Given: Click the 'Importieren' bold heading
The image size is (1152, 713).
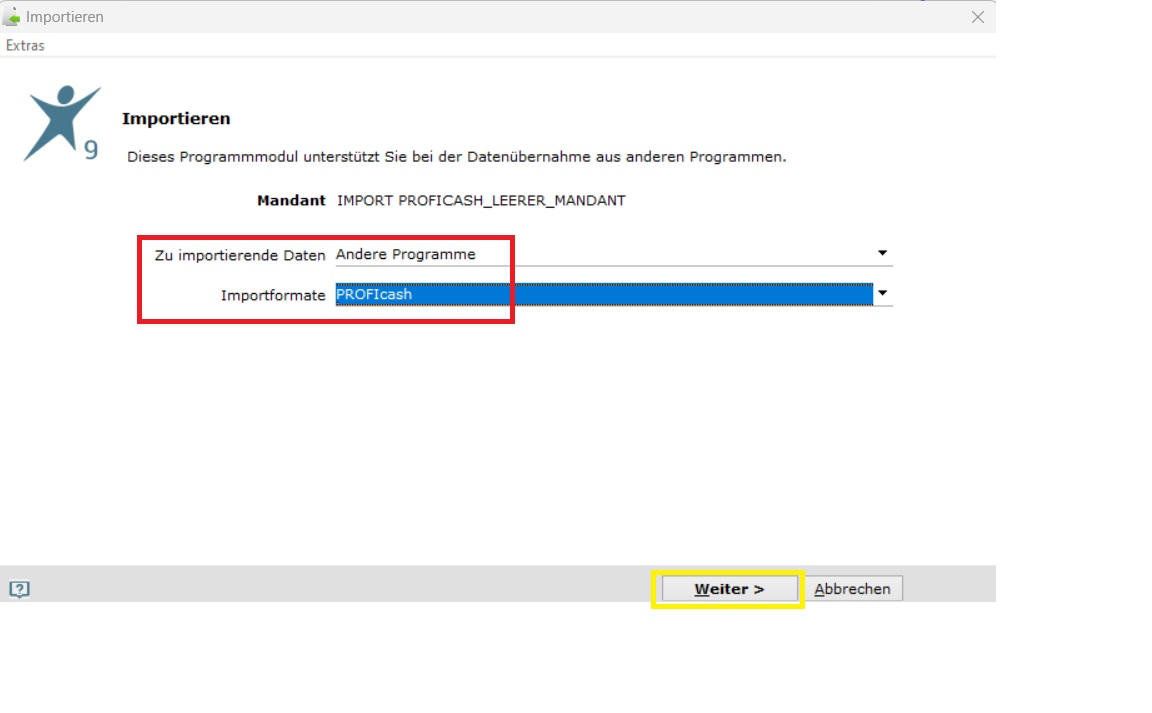Looking at the screenshot, I should [x=176, y=118].
